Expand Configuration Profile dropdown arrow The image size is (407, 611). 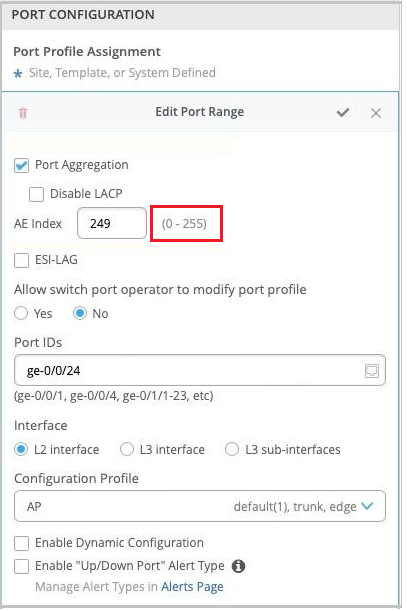pos(367,506)
